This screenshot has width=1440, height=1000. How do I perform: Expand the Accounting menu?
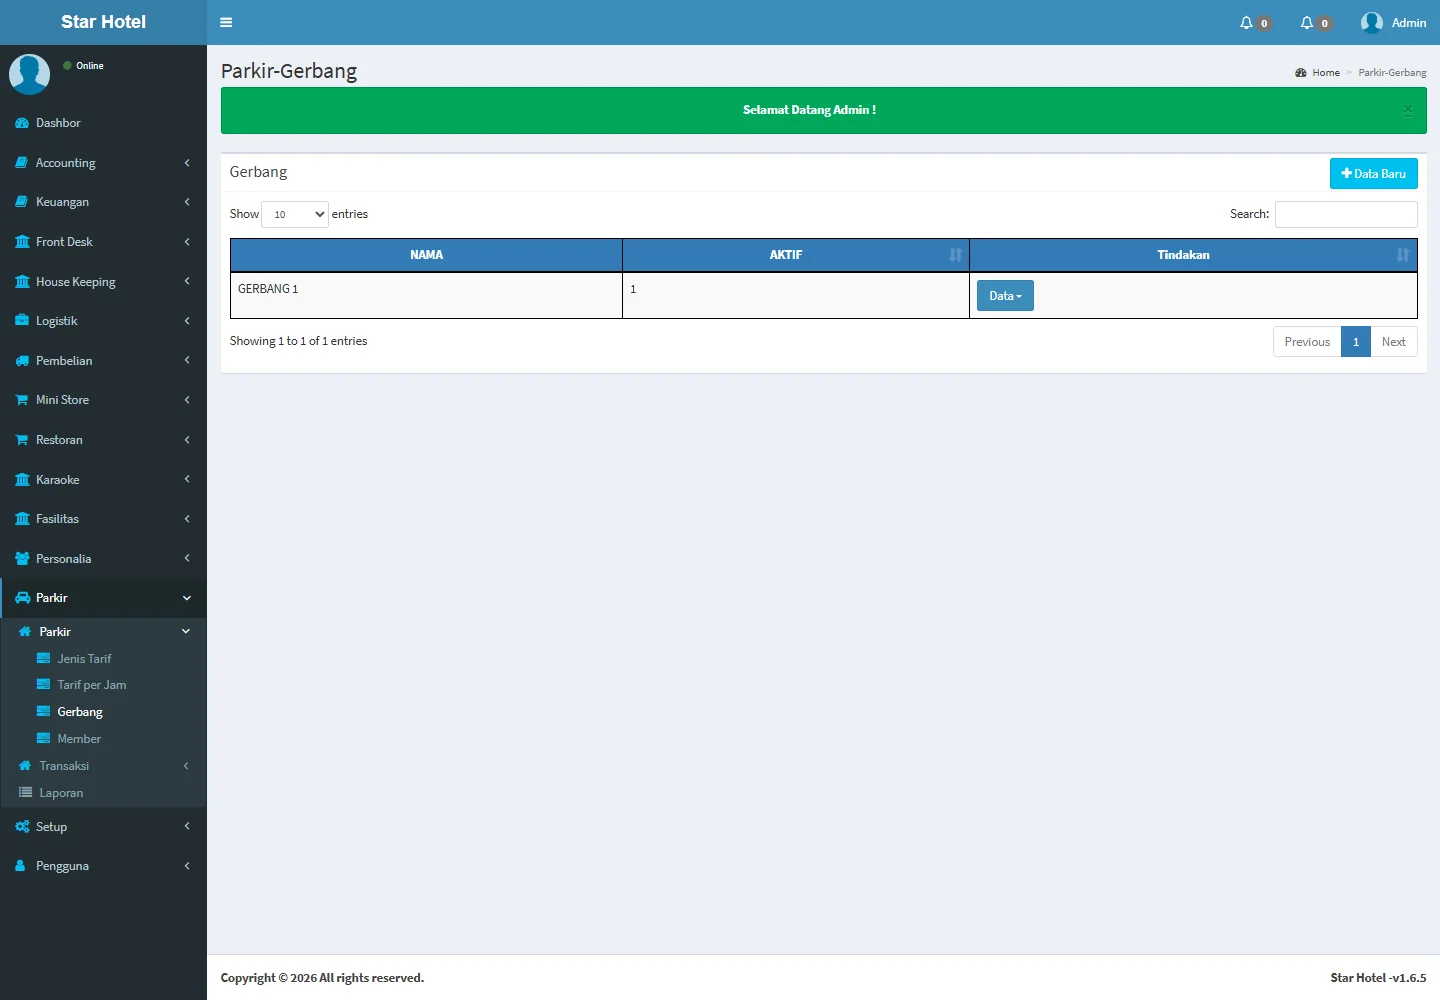tap(66, 163)
